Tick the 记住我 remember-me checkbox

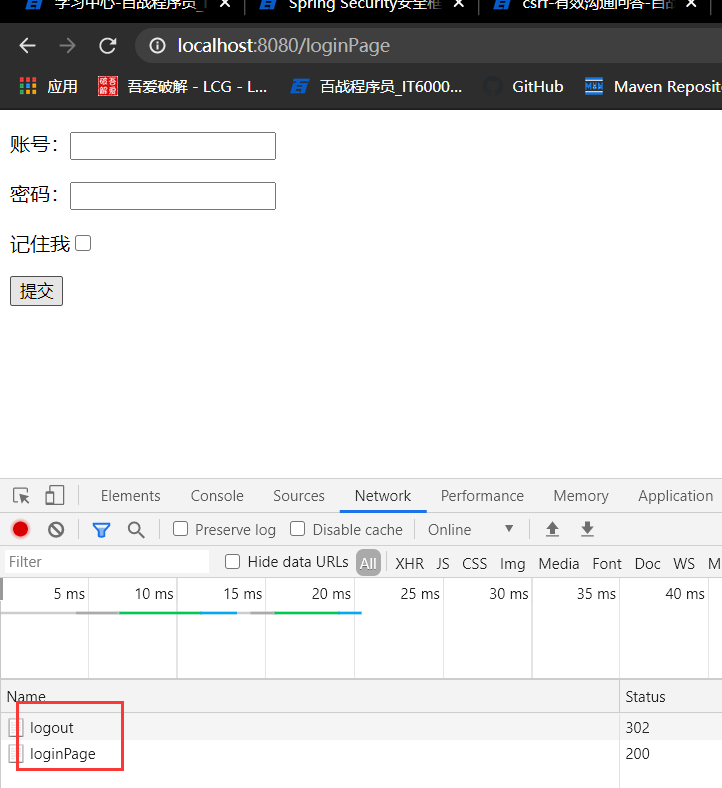tap(83, 243)
